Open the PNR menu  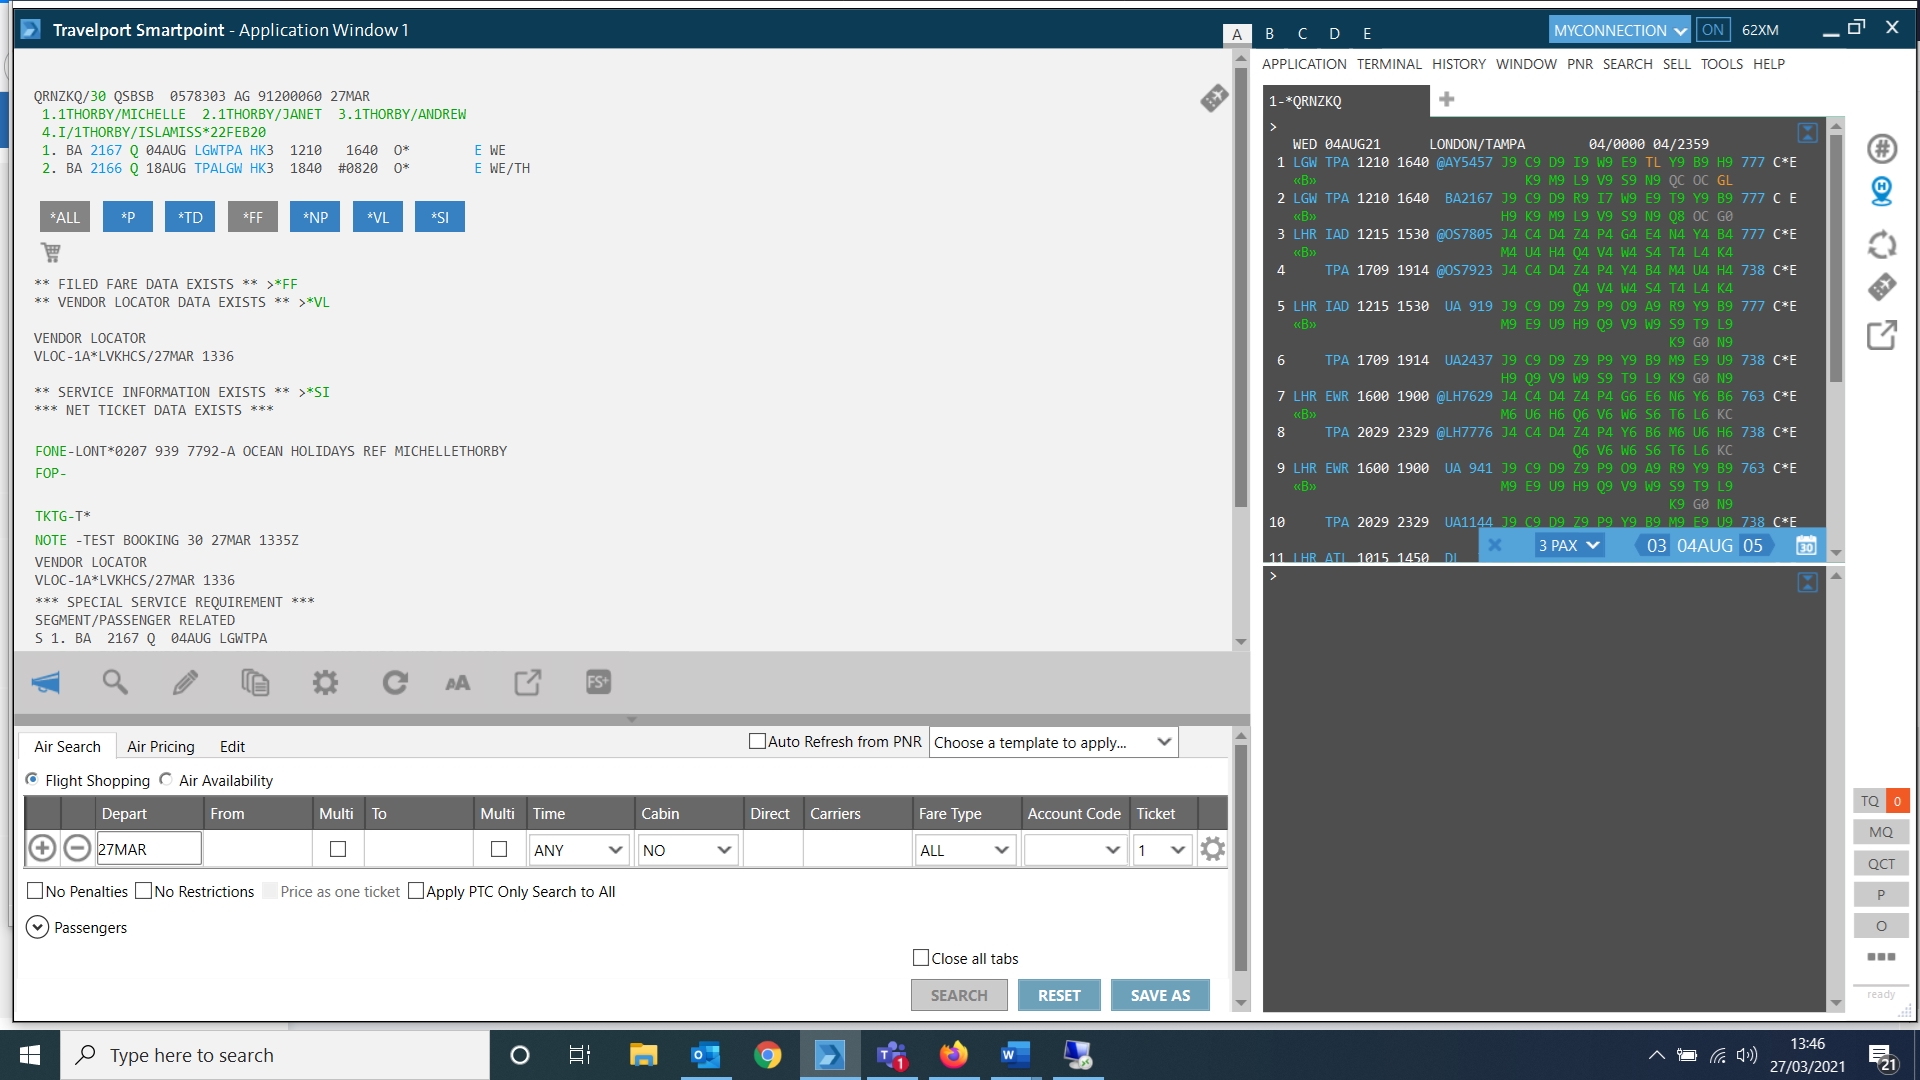click(x=1579, y=64)
